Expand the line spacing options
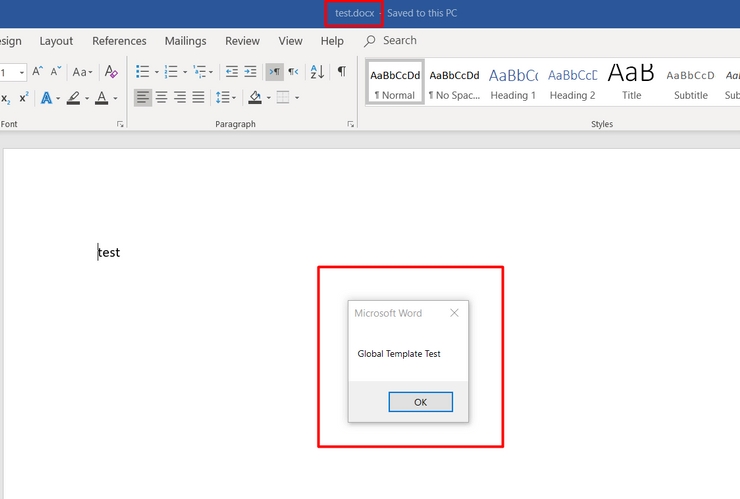This screenshot has width=740, height=499. [x=225, y=98]
